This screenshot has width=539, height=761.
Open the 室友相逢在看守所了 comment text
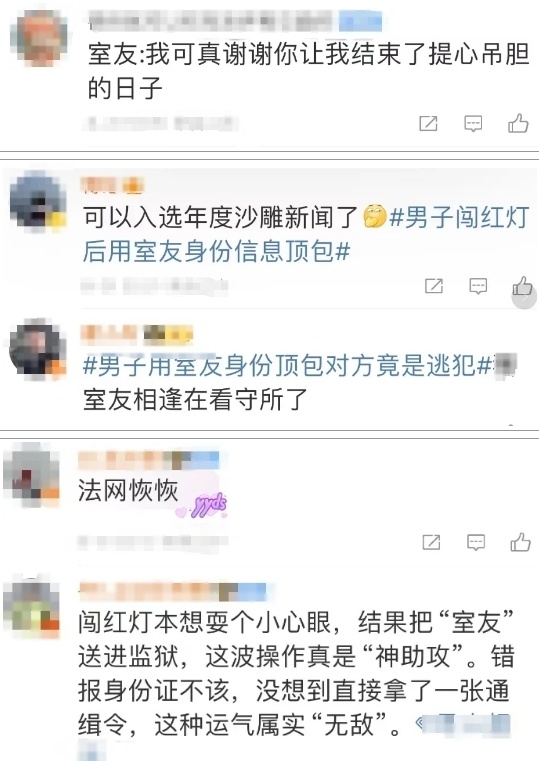pyautogui.click(x=196, y=399)
